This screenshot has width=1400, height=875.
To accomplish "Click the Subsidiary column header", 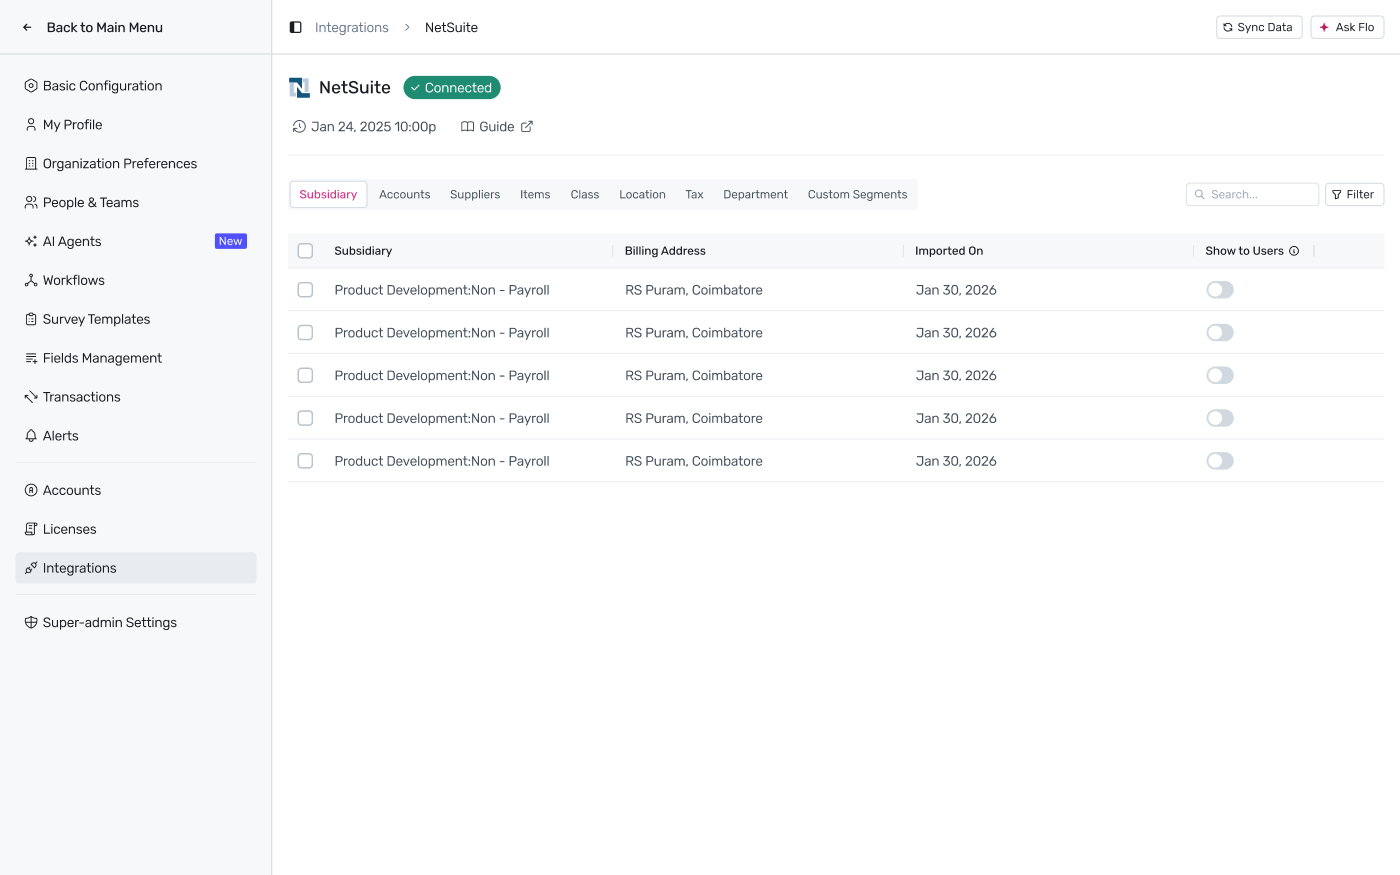I will click(363, 251).
